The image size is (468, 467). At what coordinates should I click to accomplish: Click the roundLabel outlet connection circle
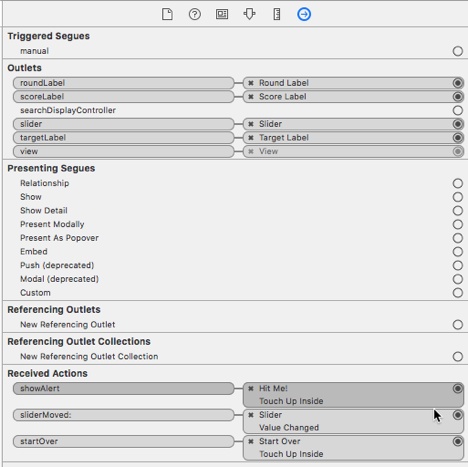(458, 83)
